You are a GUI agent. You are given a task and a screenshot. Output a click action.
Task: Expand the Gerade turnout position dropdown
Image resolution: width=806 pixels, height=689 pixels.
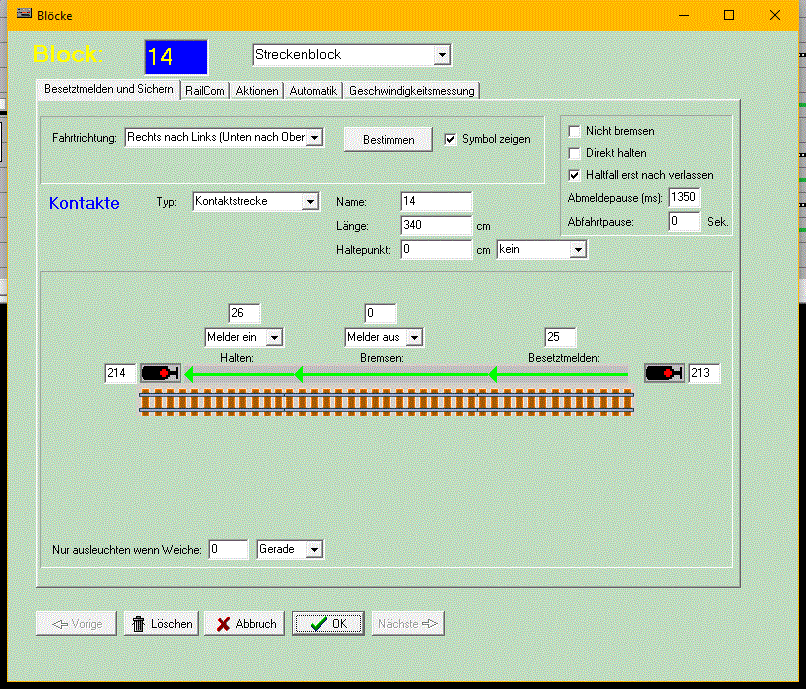coord(314,549)
